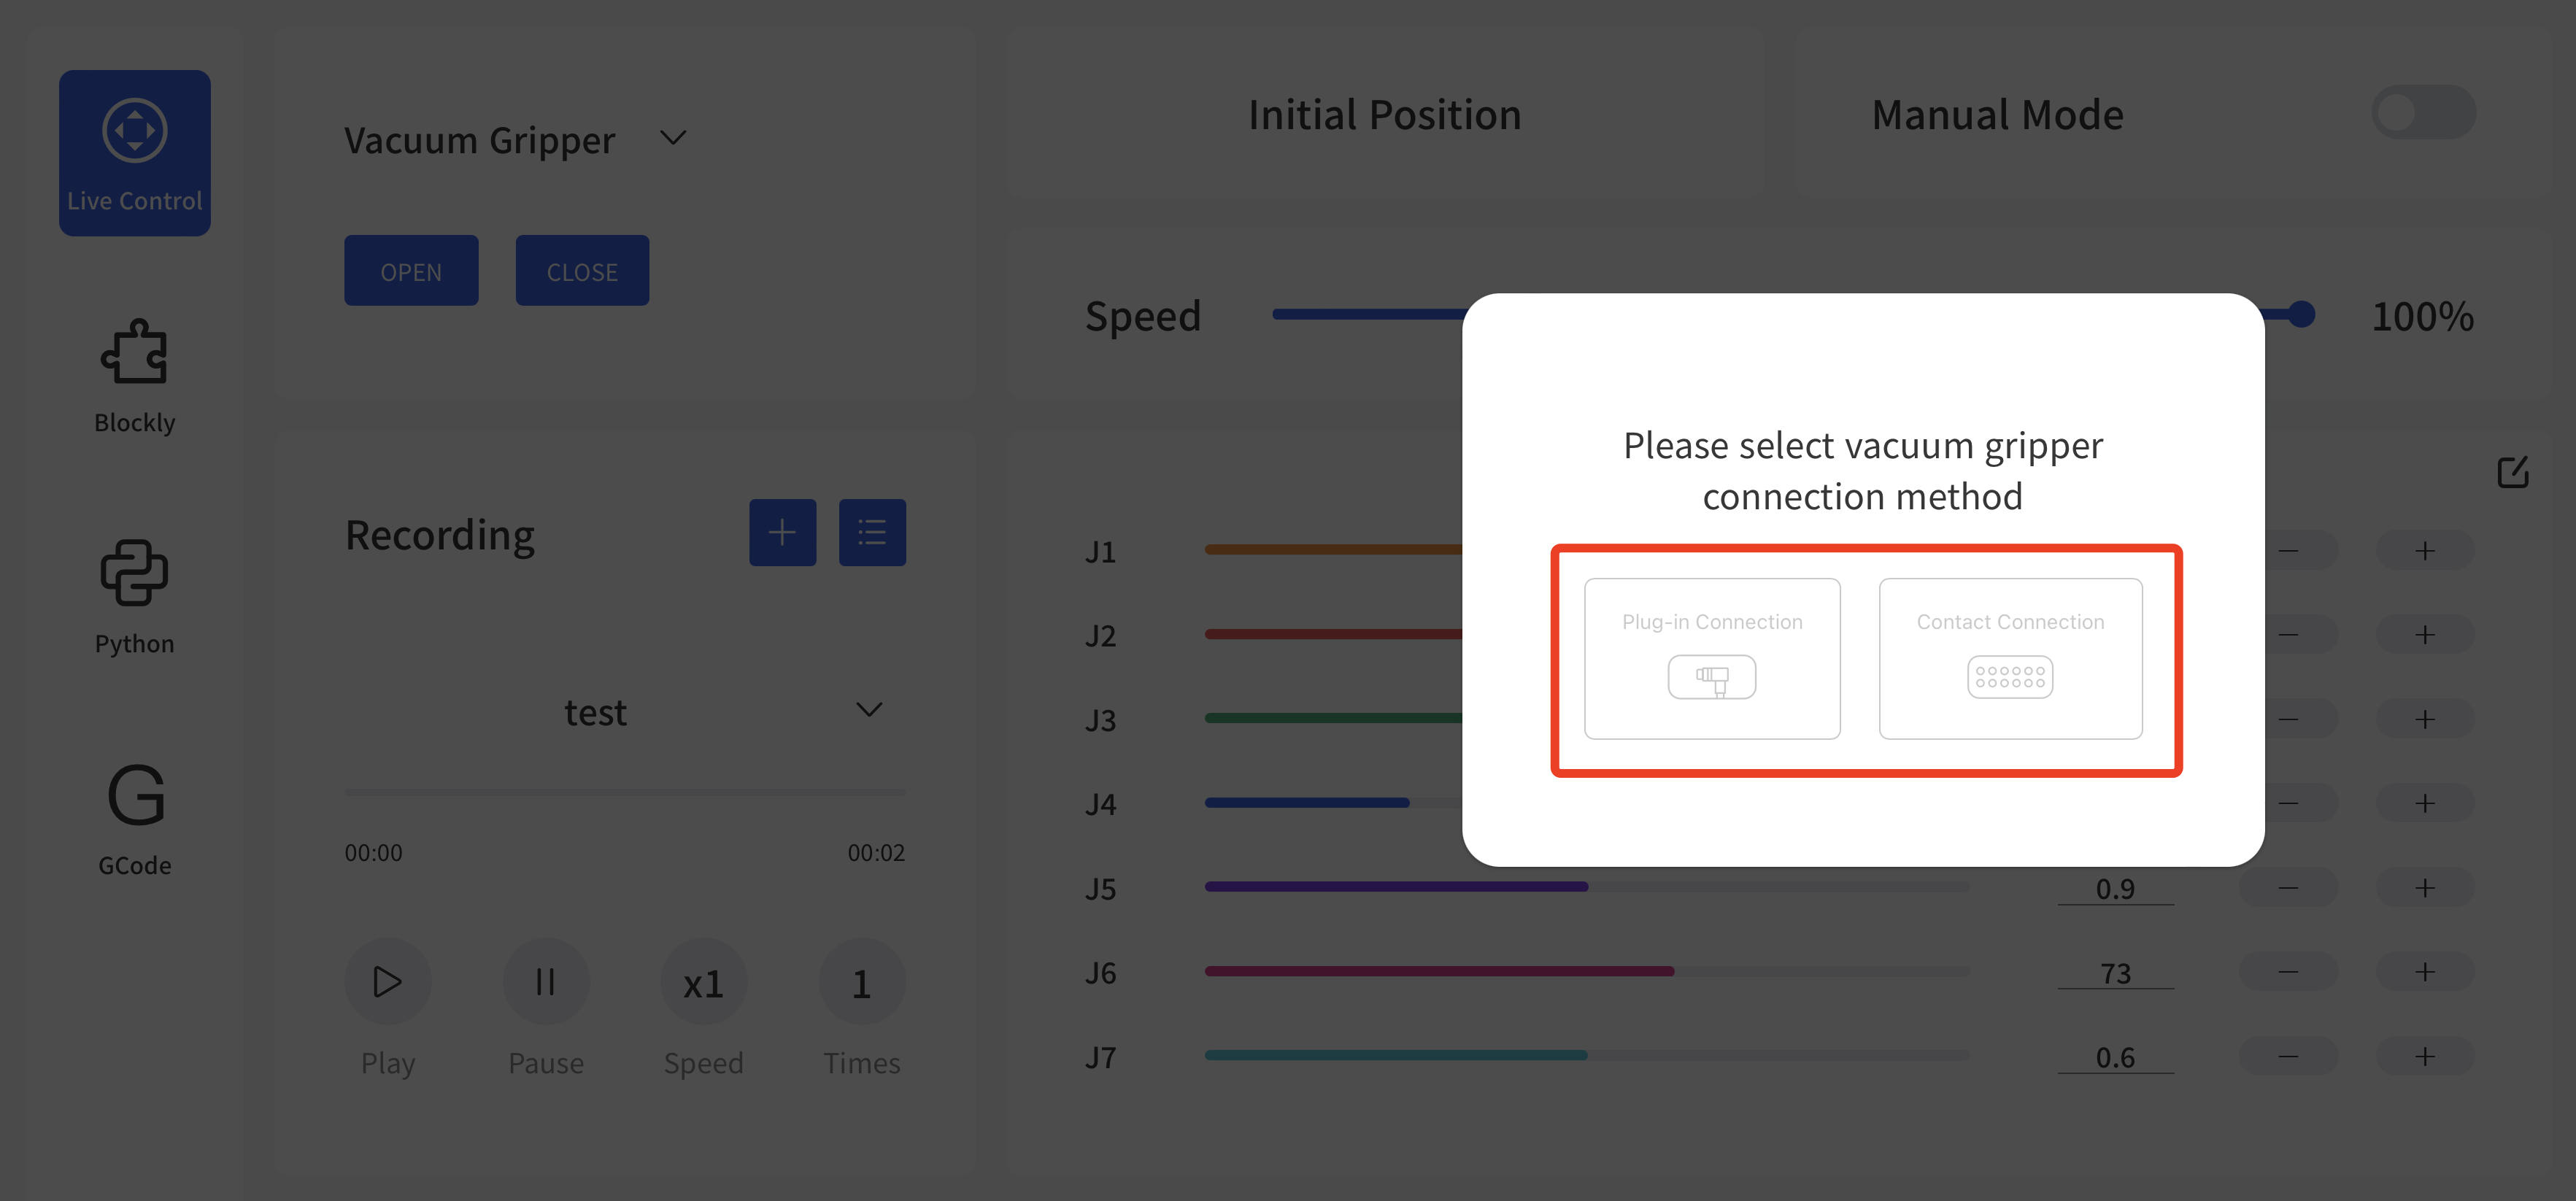Expand the test recording dropdown
This screenshot has width=2576, height=1201.
(868, 710)
